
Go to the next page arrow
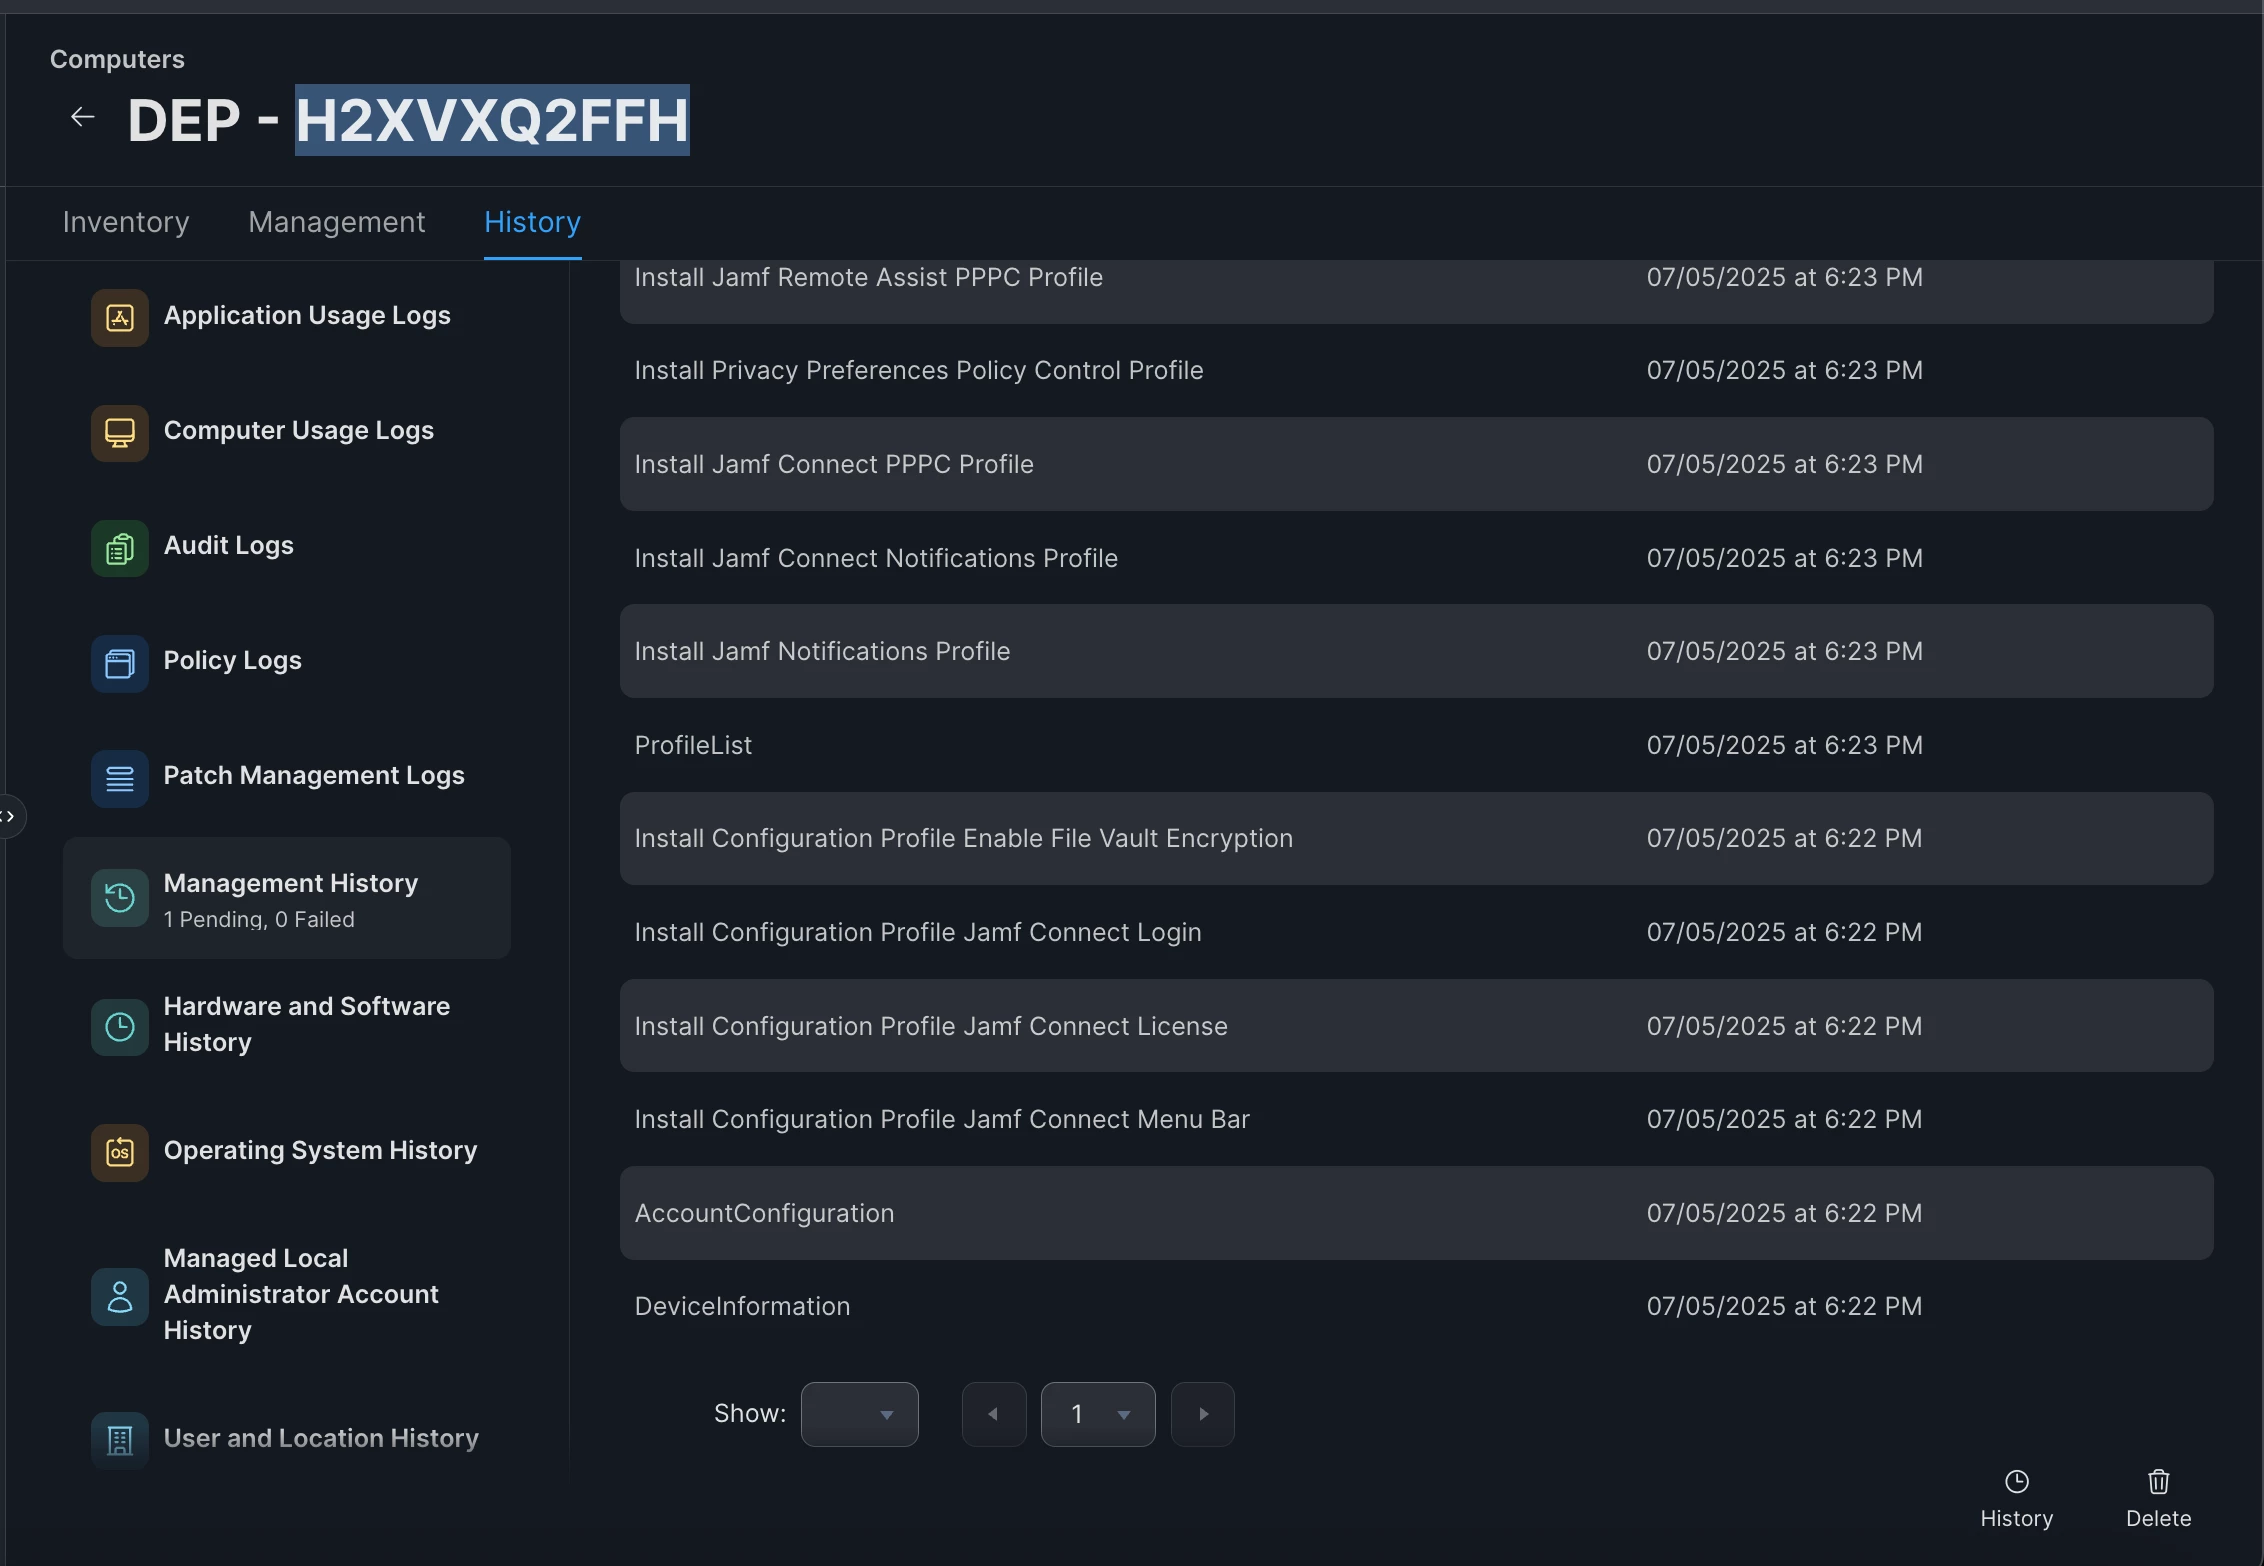point(1203,1414)
